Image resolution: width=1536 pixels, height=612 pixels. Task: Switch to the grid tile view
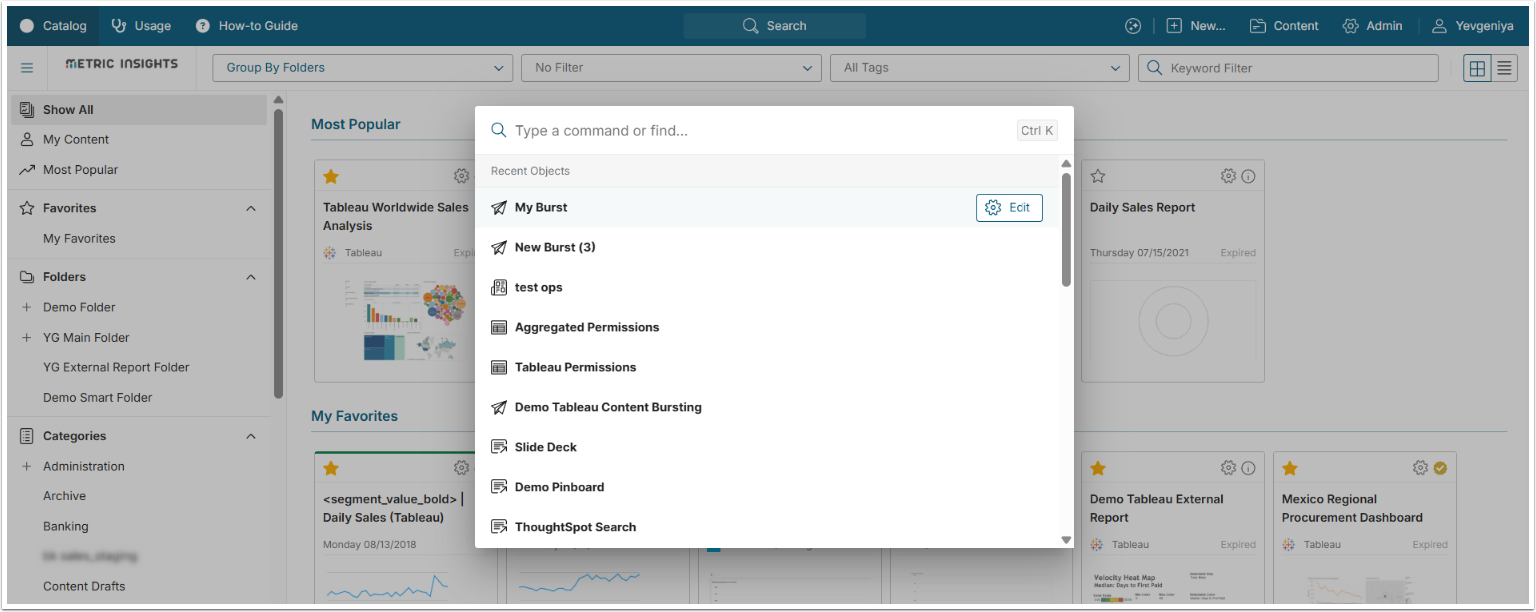click(1476, 68)
